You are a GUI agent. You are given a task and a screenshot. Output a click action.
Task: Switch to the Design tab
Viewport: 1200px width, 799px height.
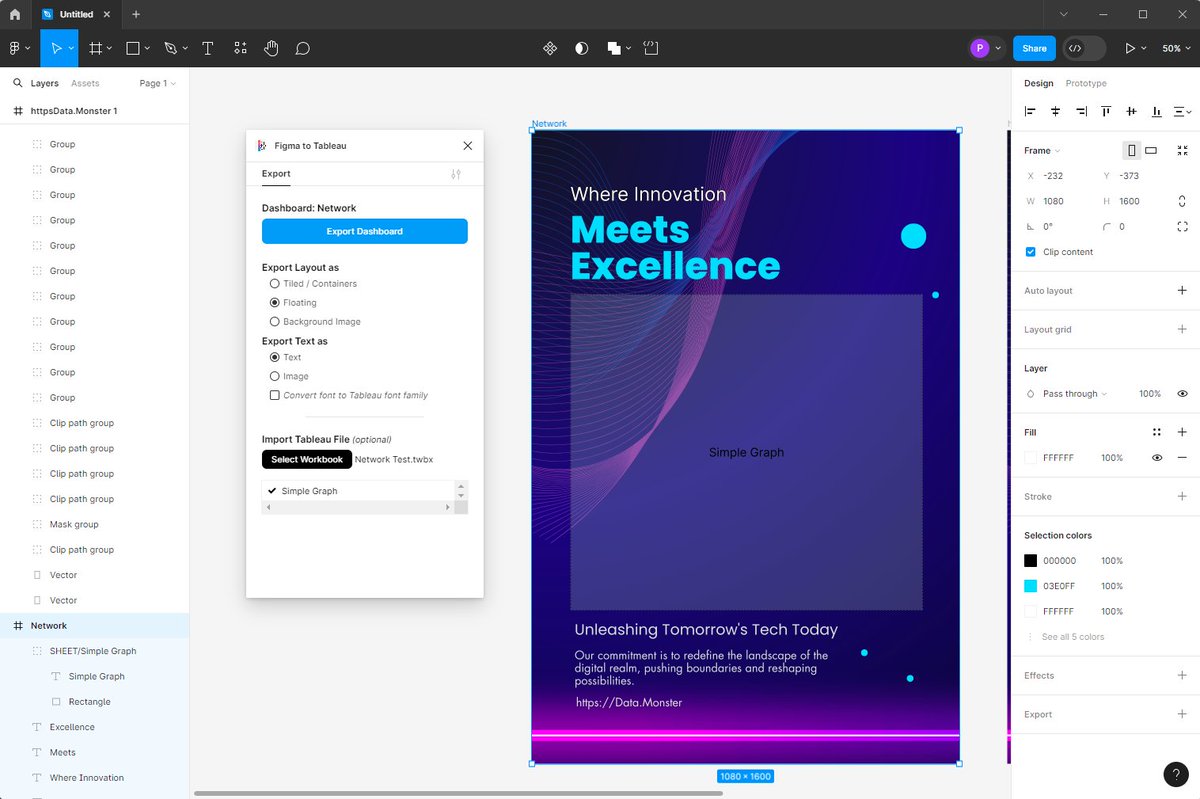[1038, 83]
